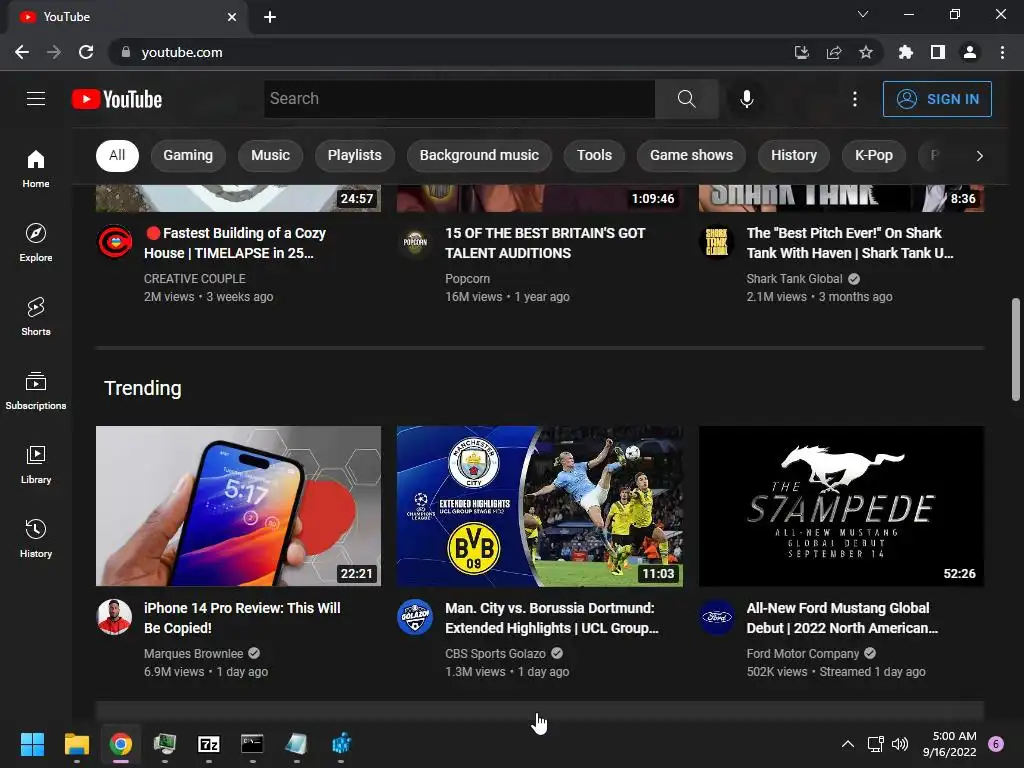The image size is (1024, 768).
Task: Open CBS Sports Golazo channel link
Action: [495, 654]
